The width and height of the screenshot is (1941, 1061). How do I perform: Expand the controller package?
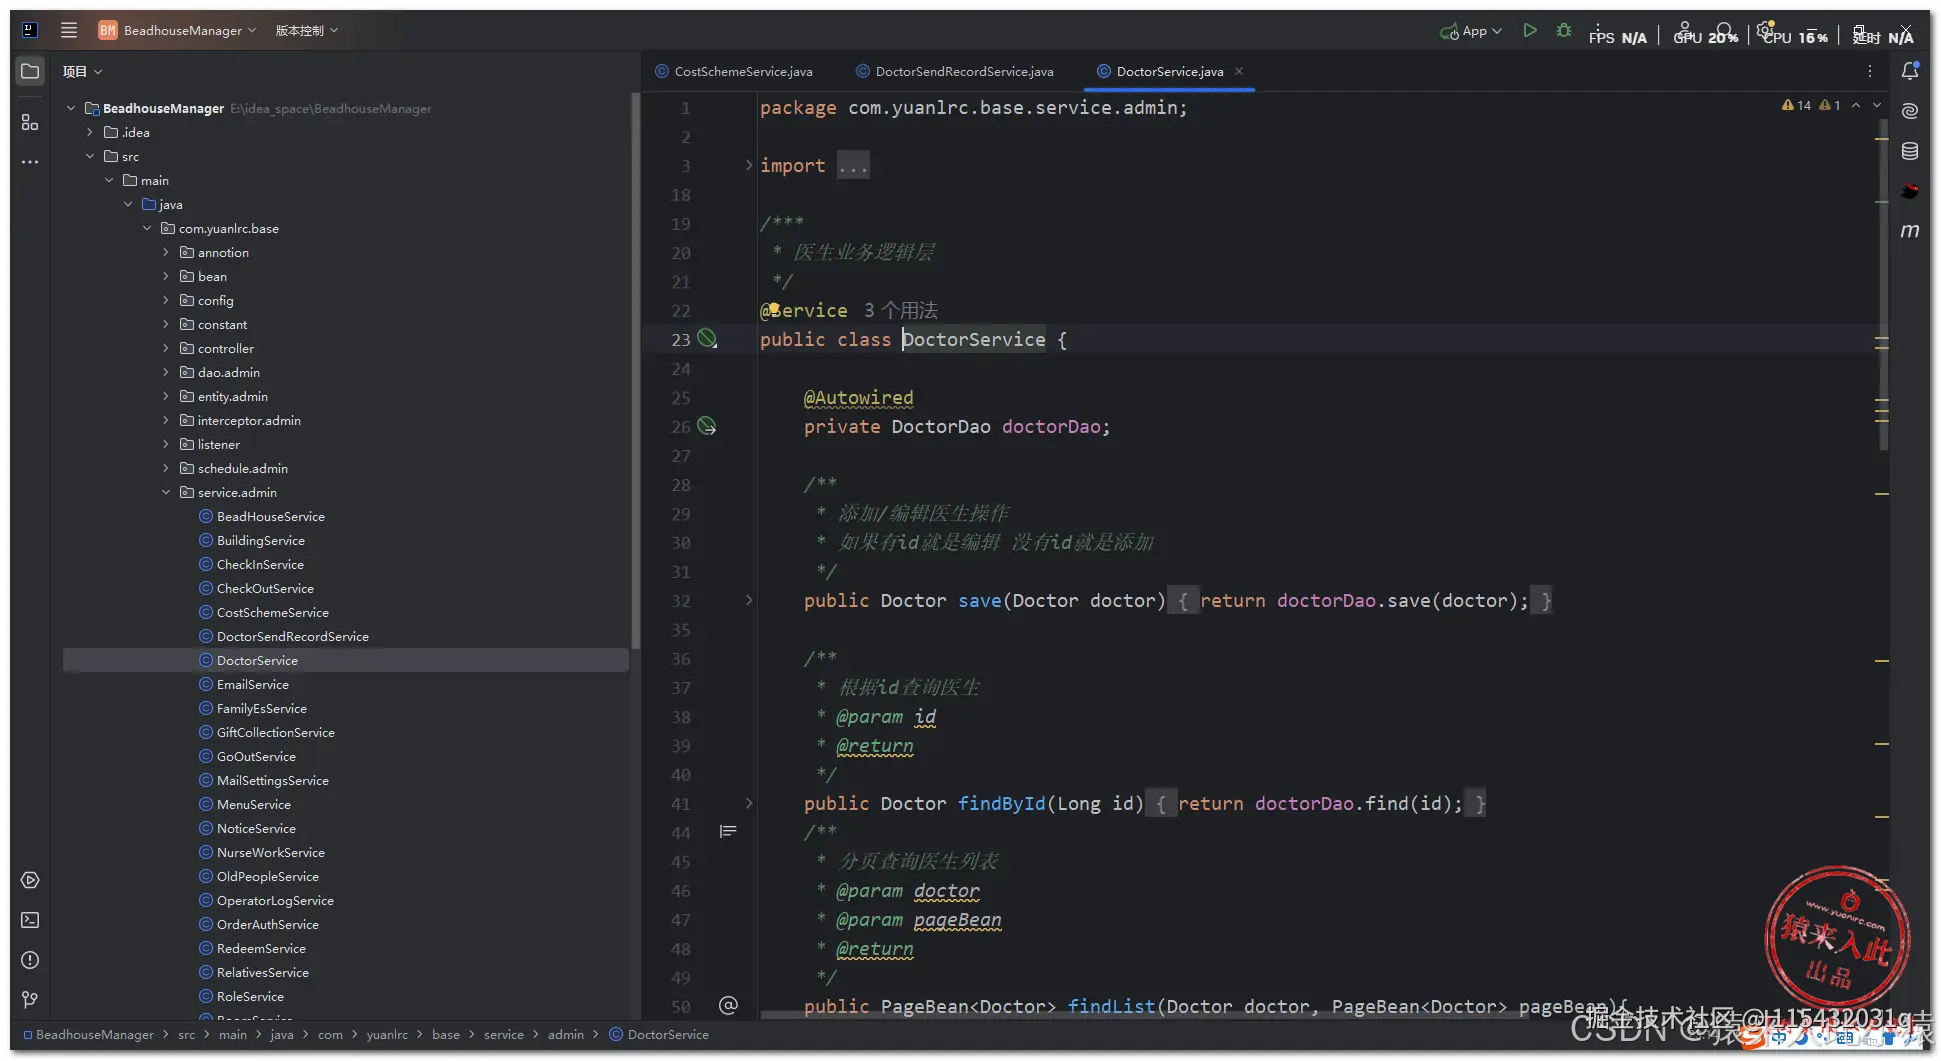tap(166, 348)
